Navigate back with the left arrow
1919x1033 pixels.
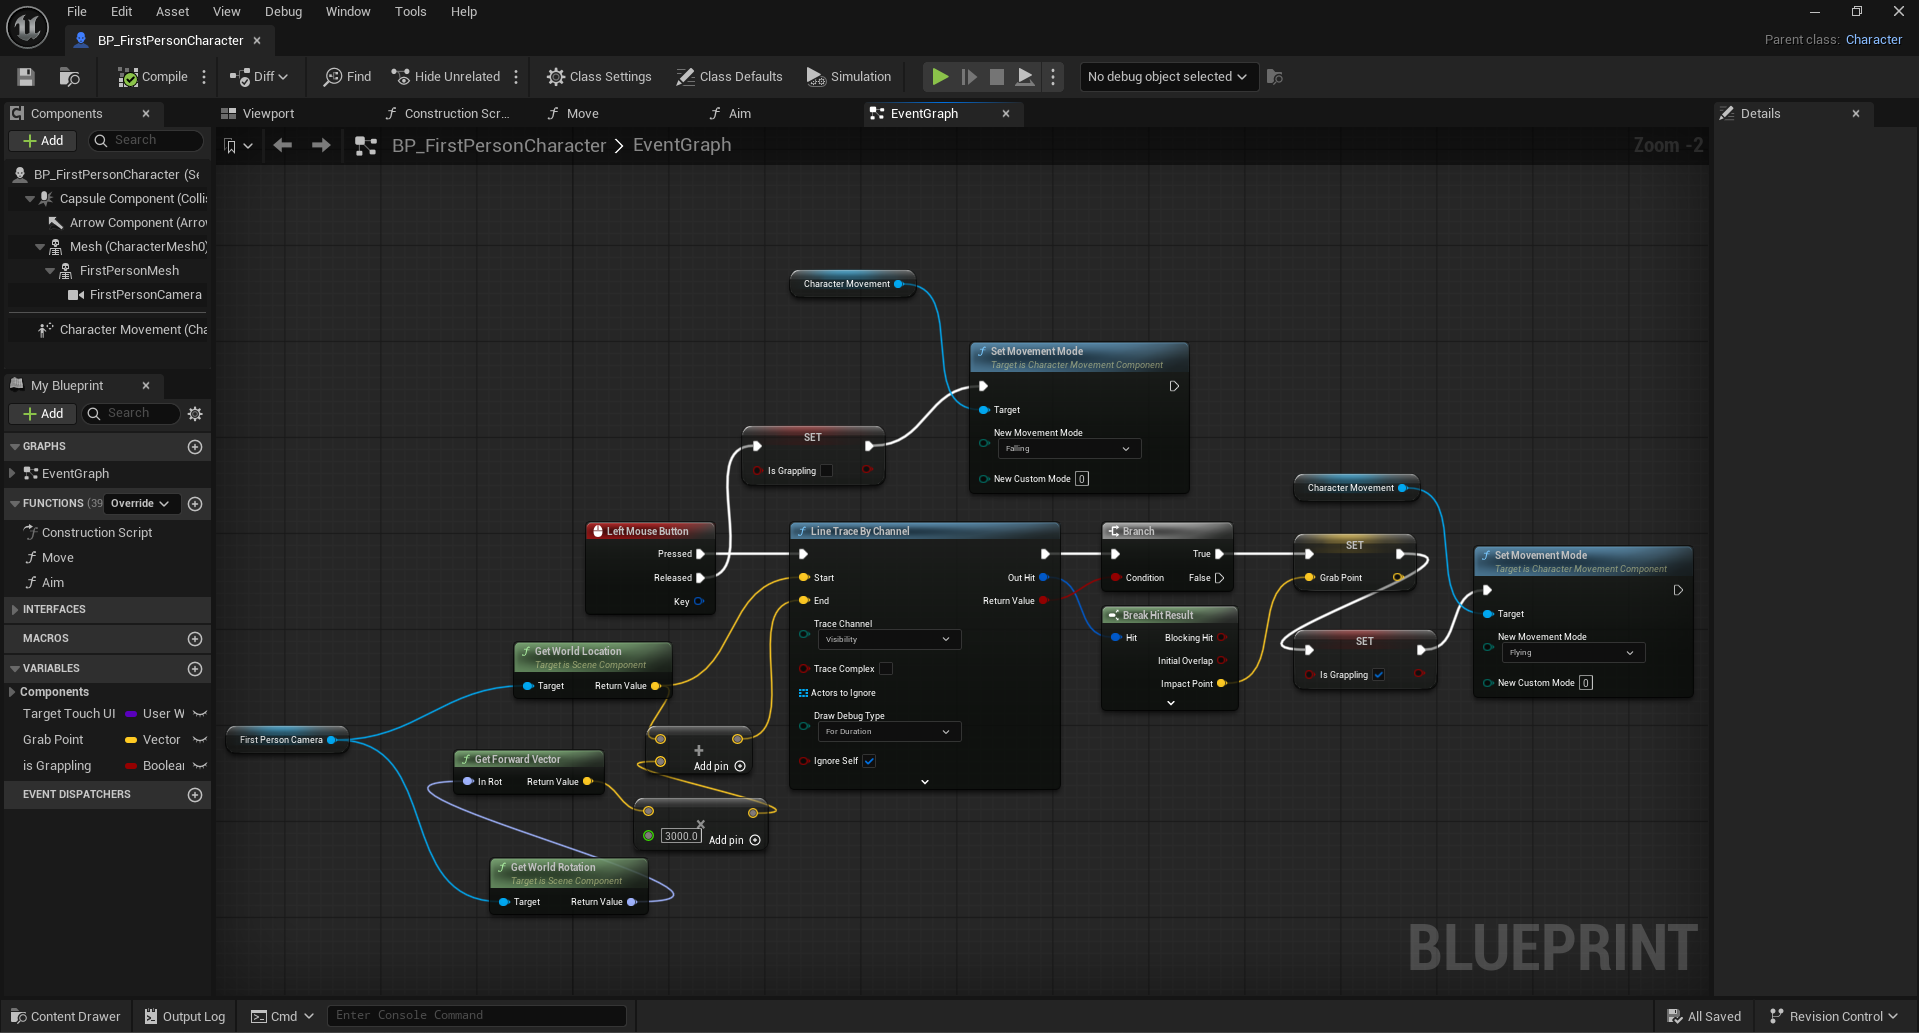point(283,146)
